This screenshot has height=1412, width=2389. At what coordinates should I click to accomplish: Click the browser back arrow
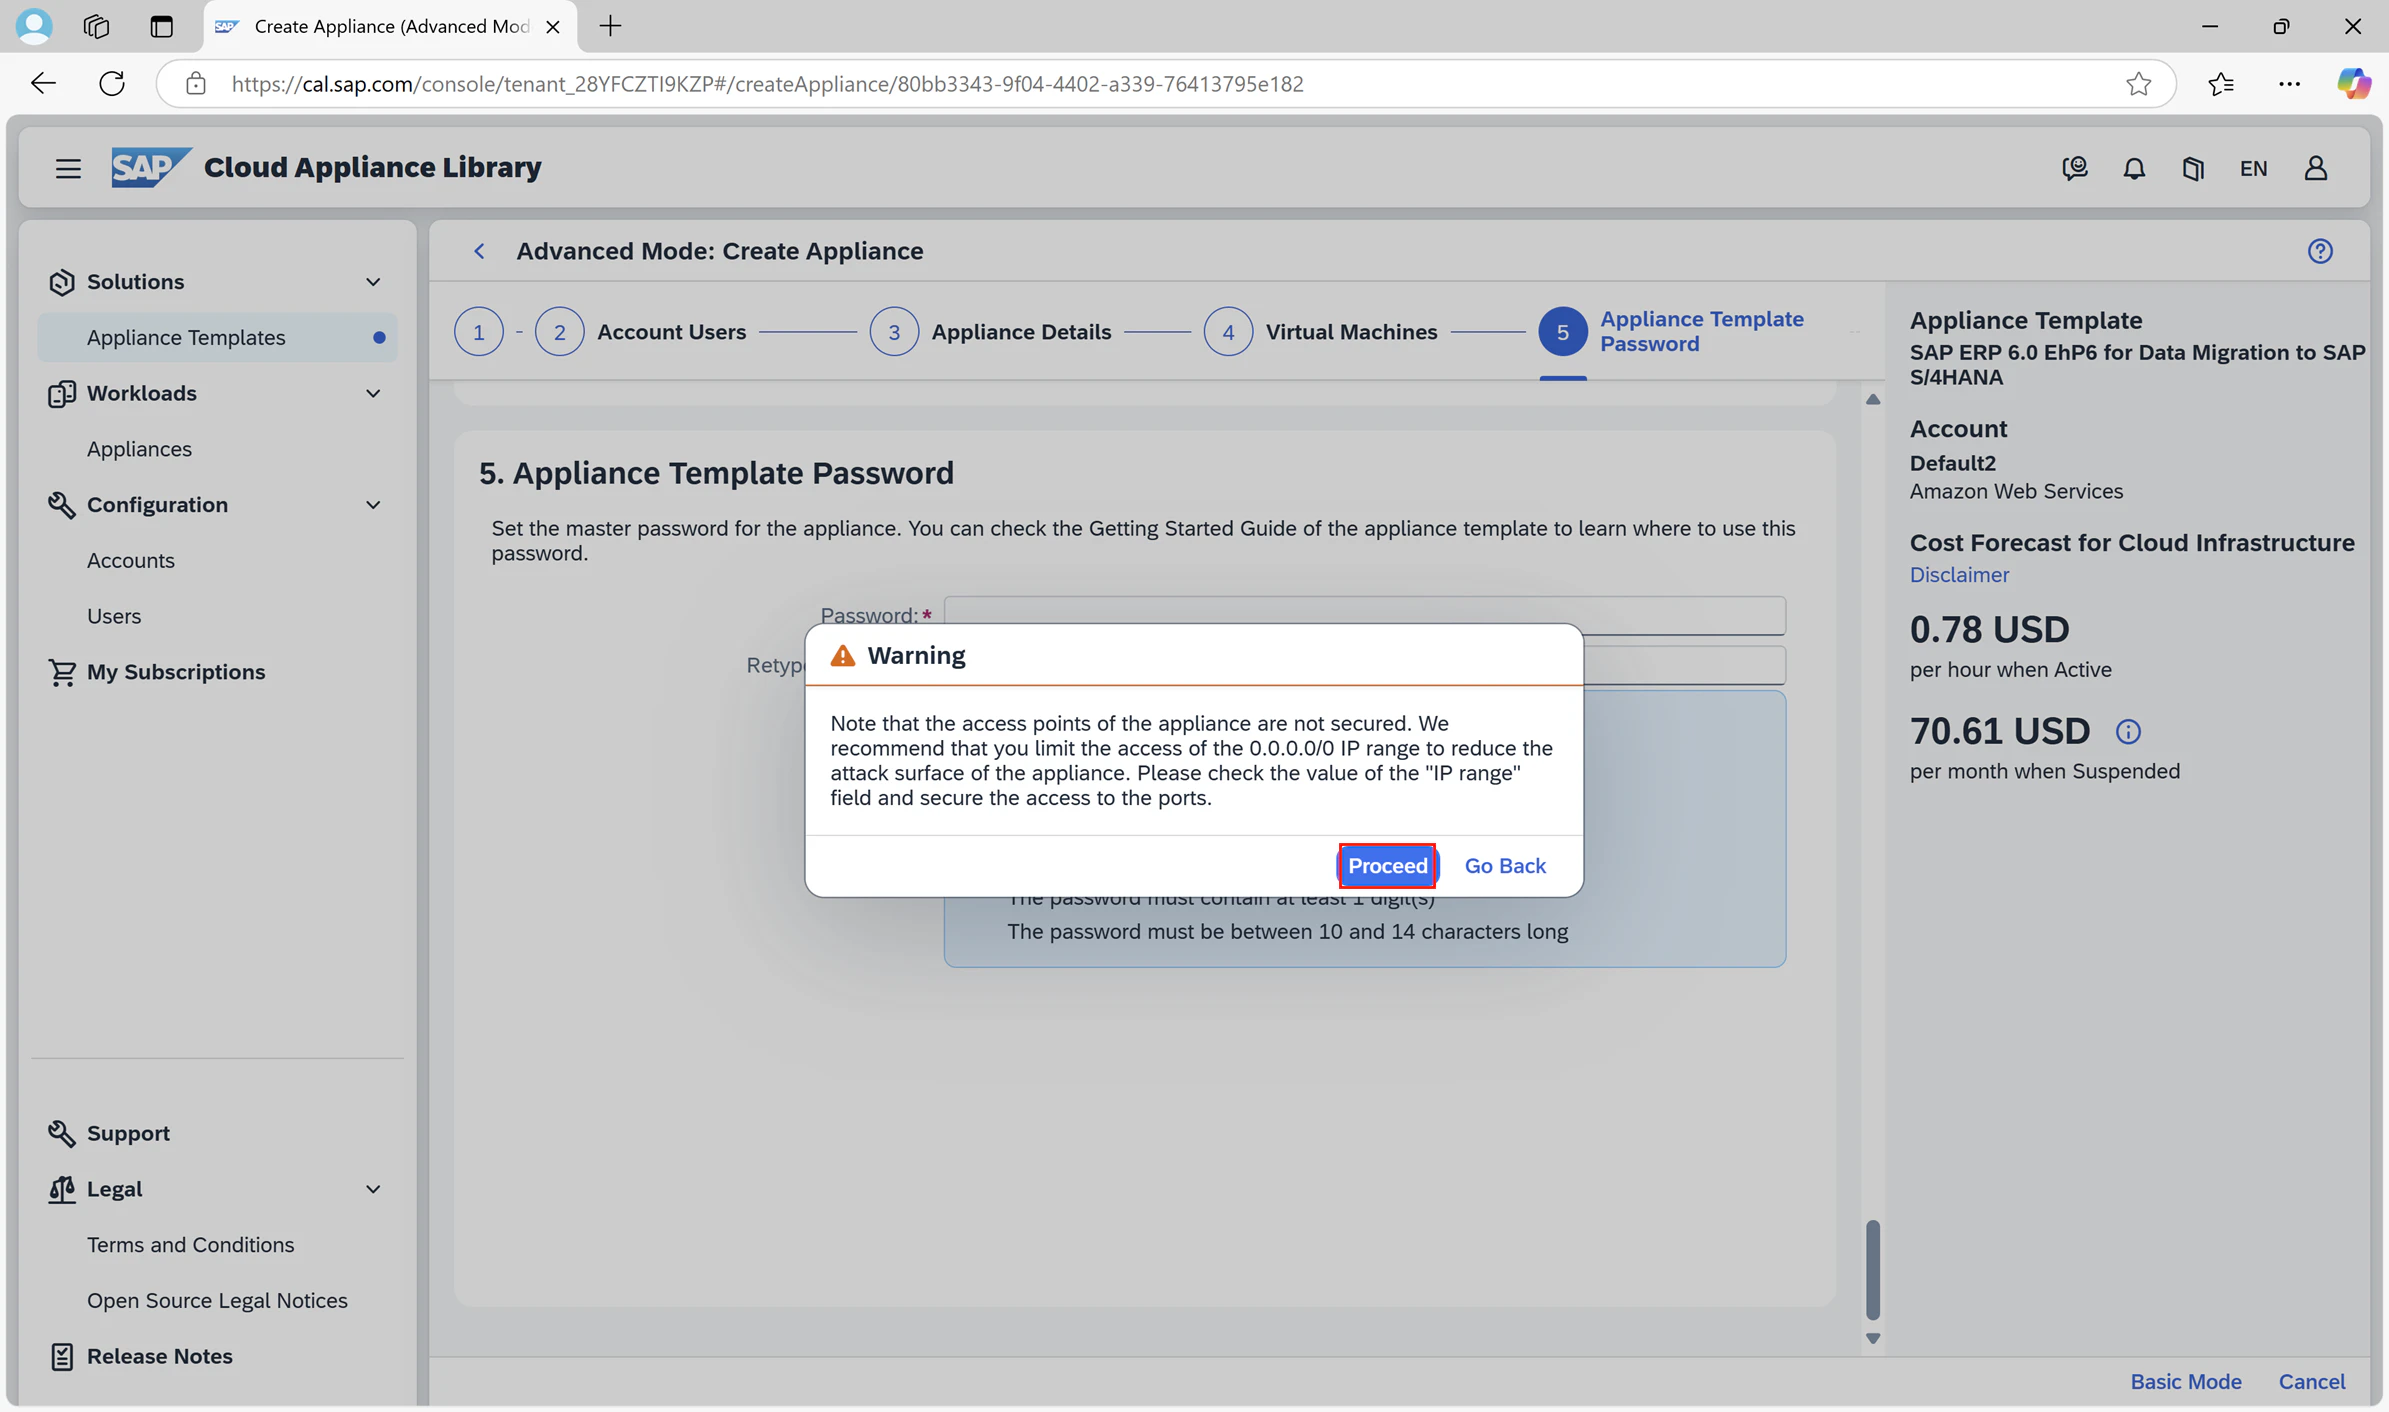[x=43, y=83]
